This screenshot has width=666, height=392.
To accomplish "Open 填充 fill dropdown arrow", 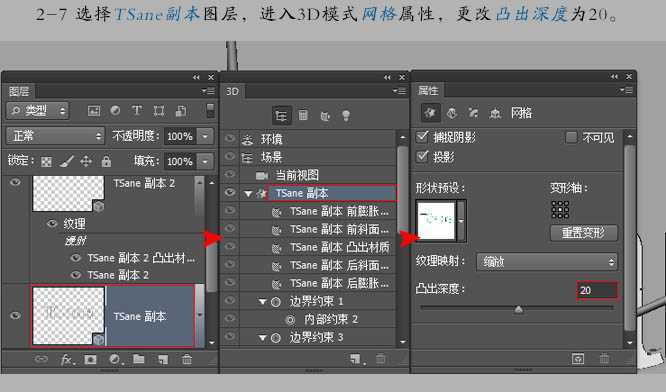I will [205, 161].
